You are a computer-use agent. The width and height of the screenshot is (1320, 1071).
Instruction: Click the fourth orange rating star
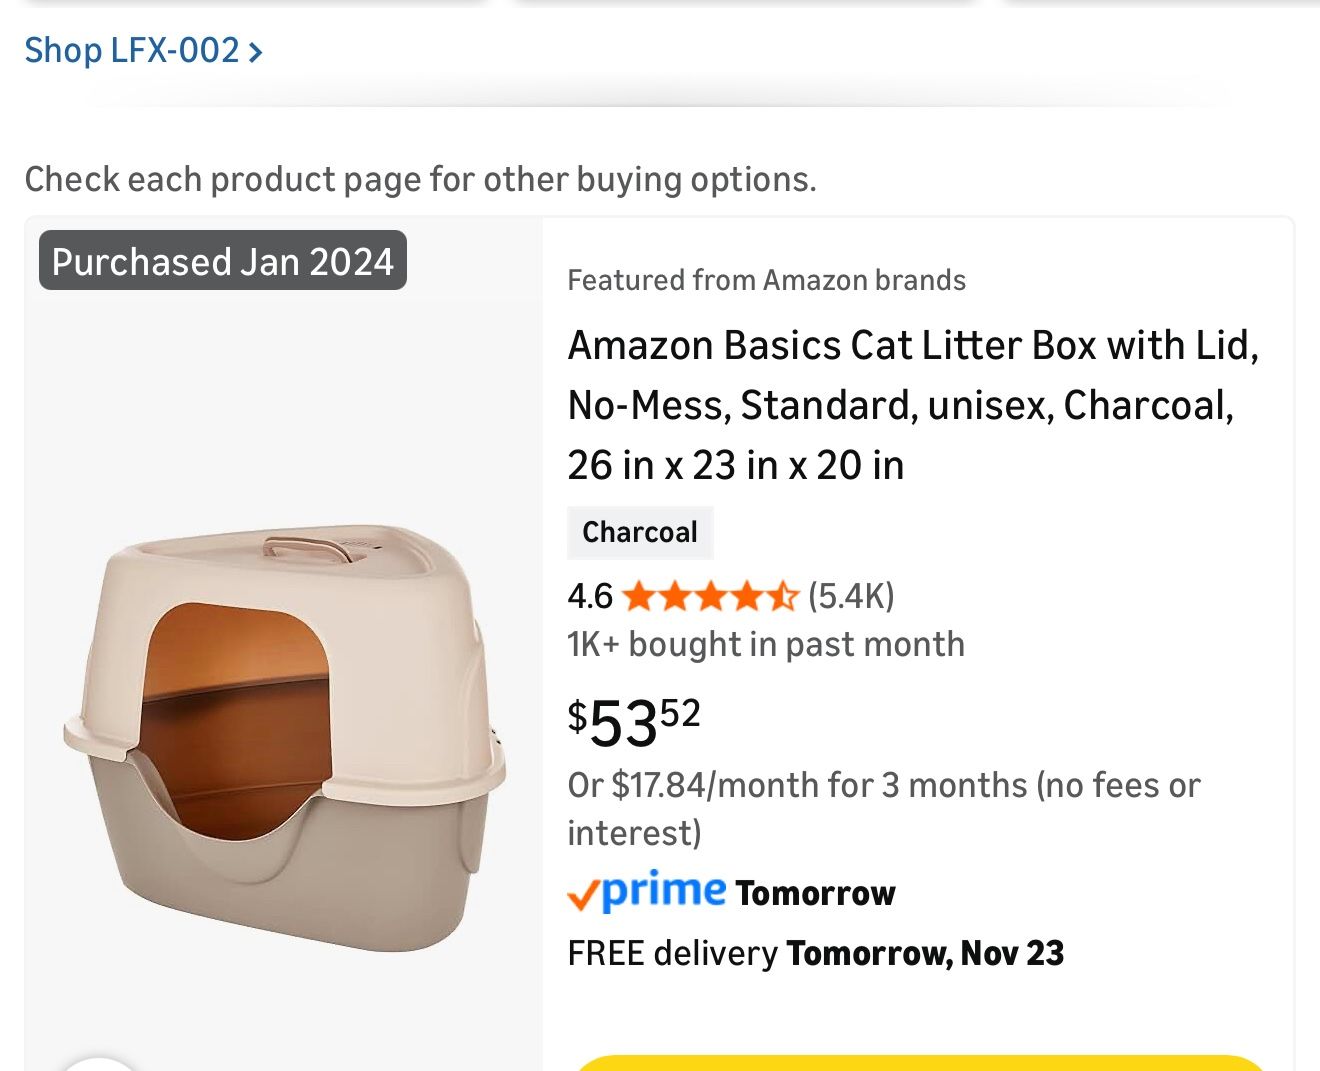click(746, 596)
